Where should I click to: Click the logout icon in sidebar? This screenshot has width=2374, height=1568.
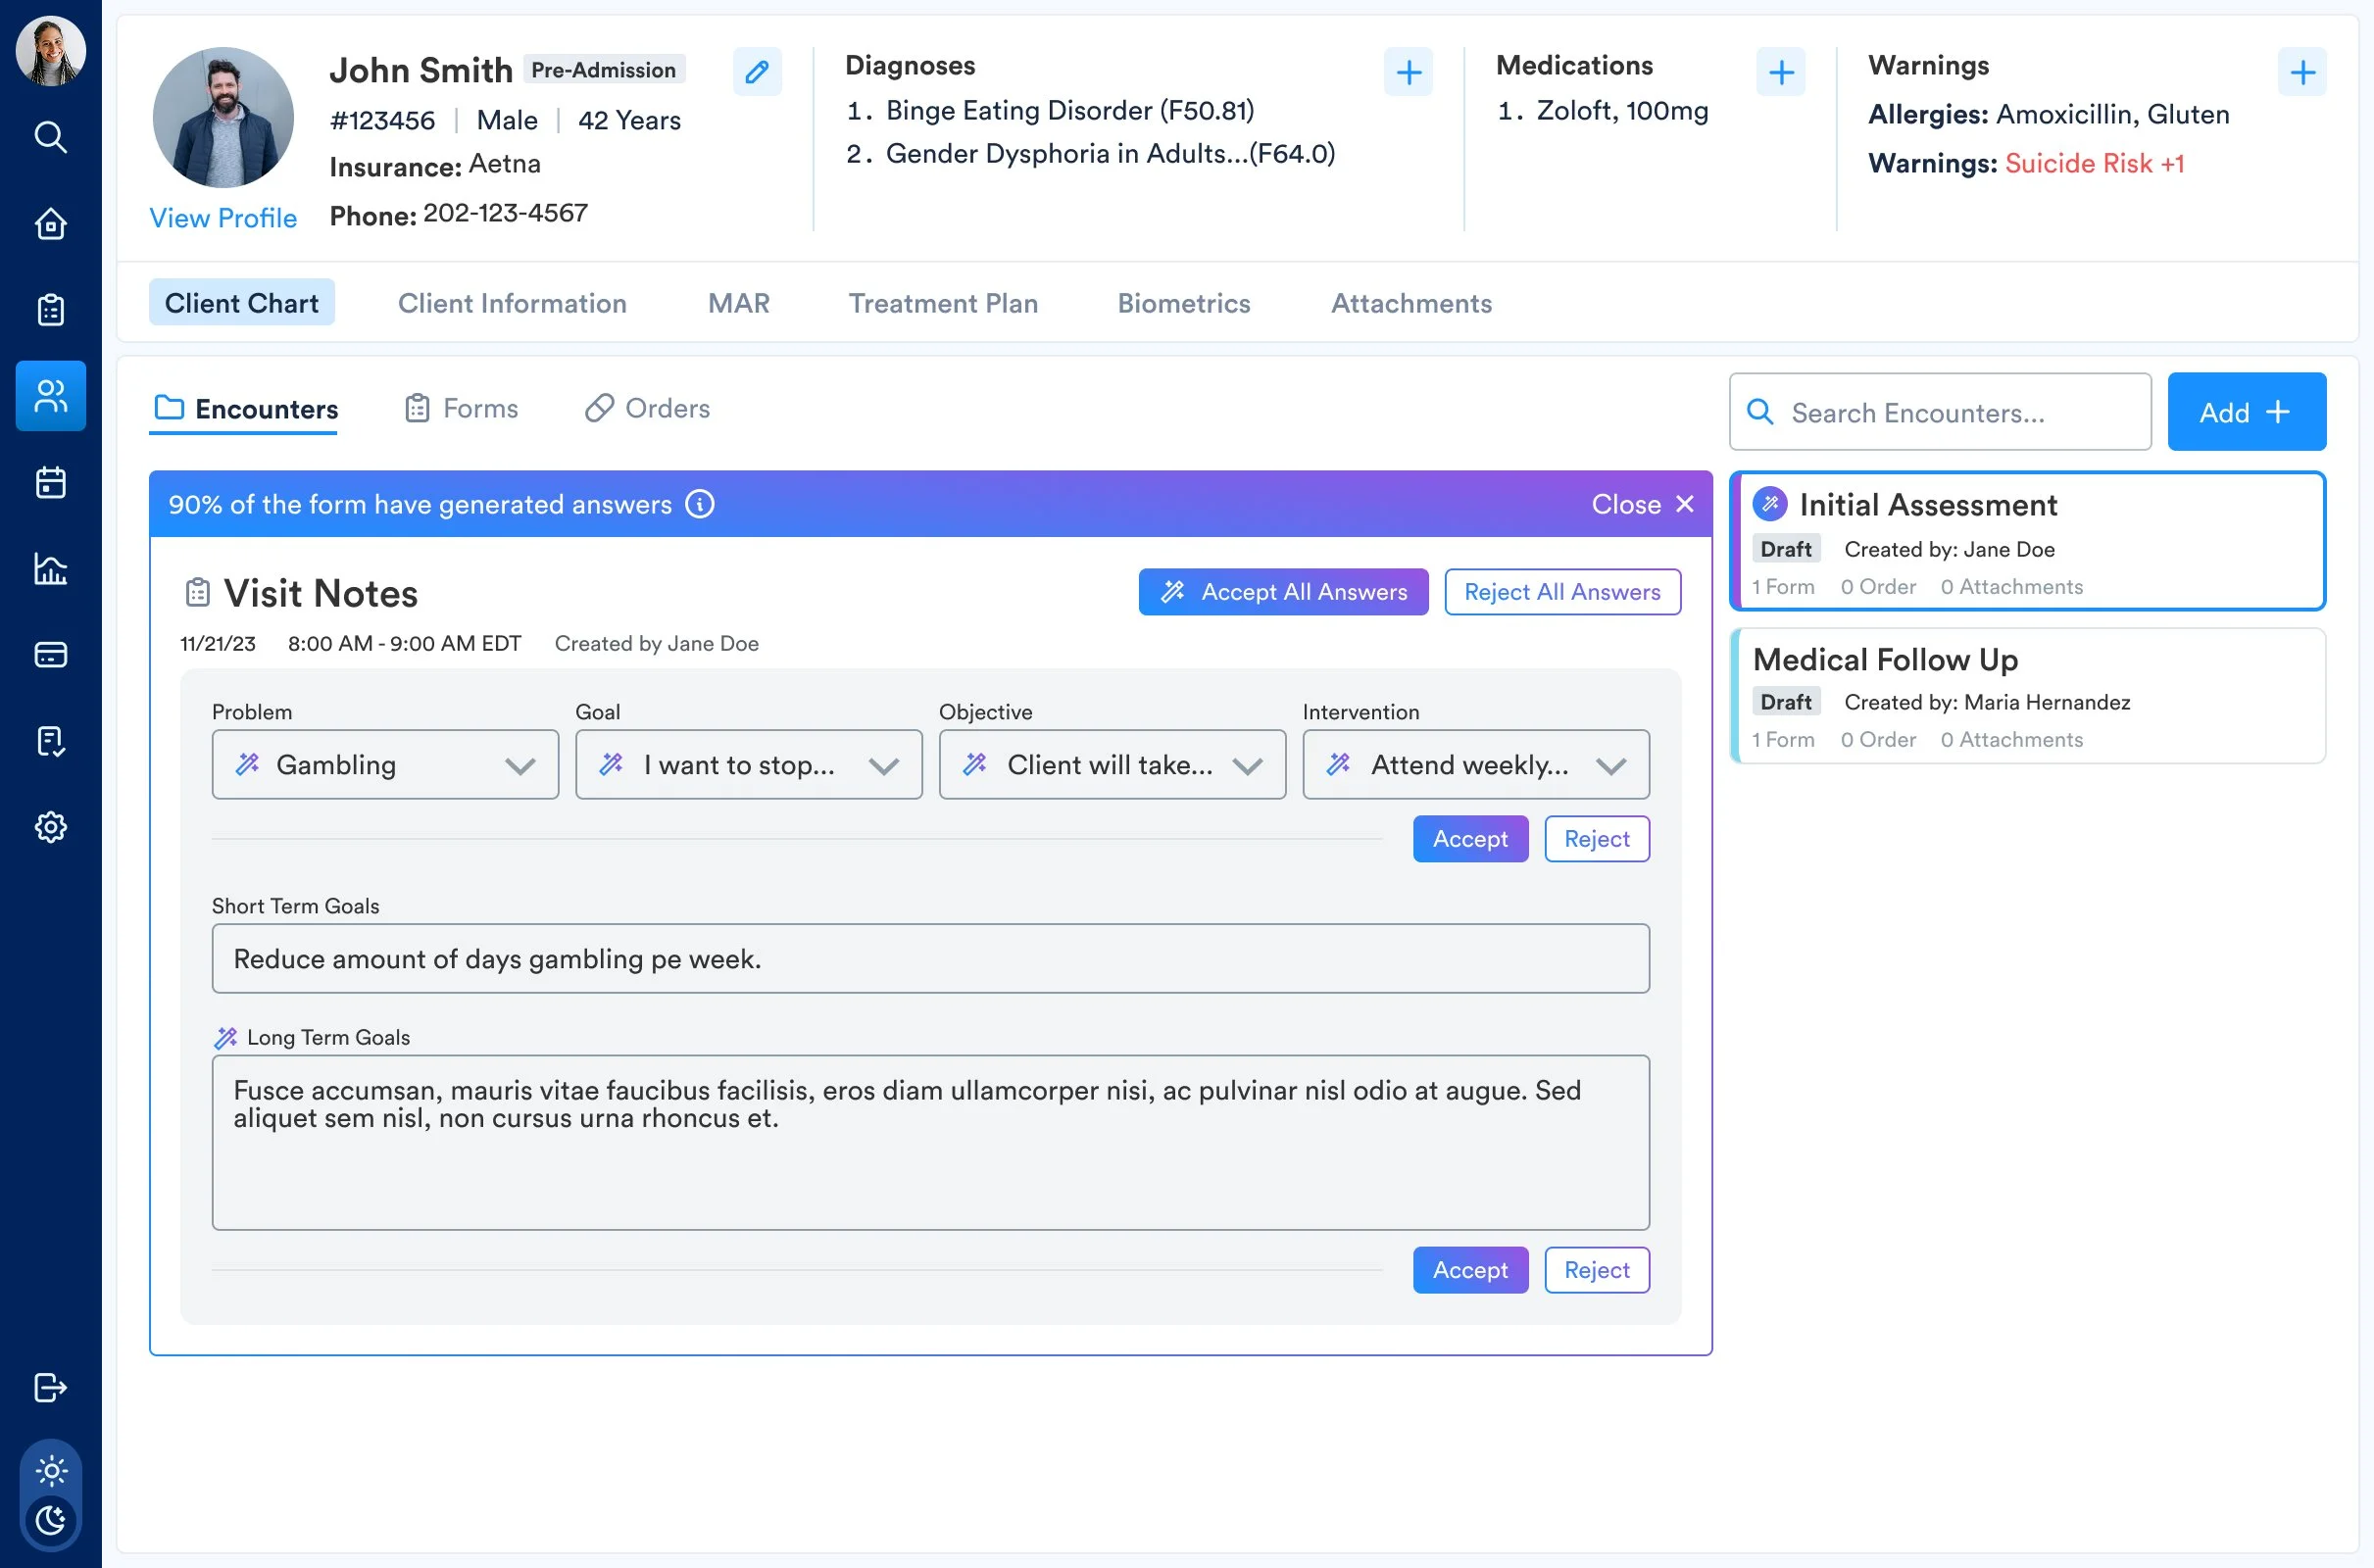[x=50, y=1388]
